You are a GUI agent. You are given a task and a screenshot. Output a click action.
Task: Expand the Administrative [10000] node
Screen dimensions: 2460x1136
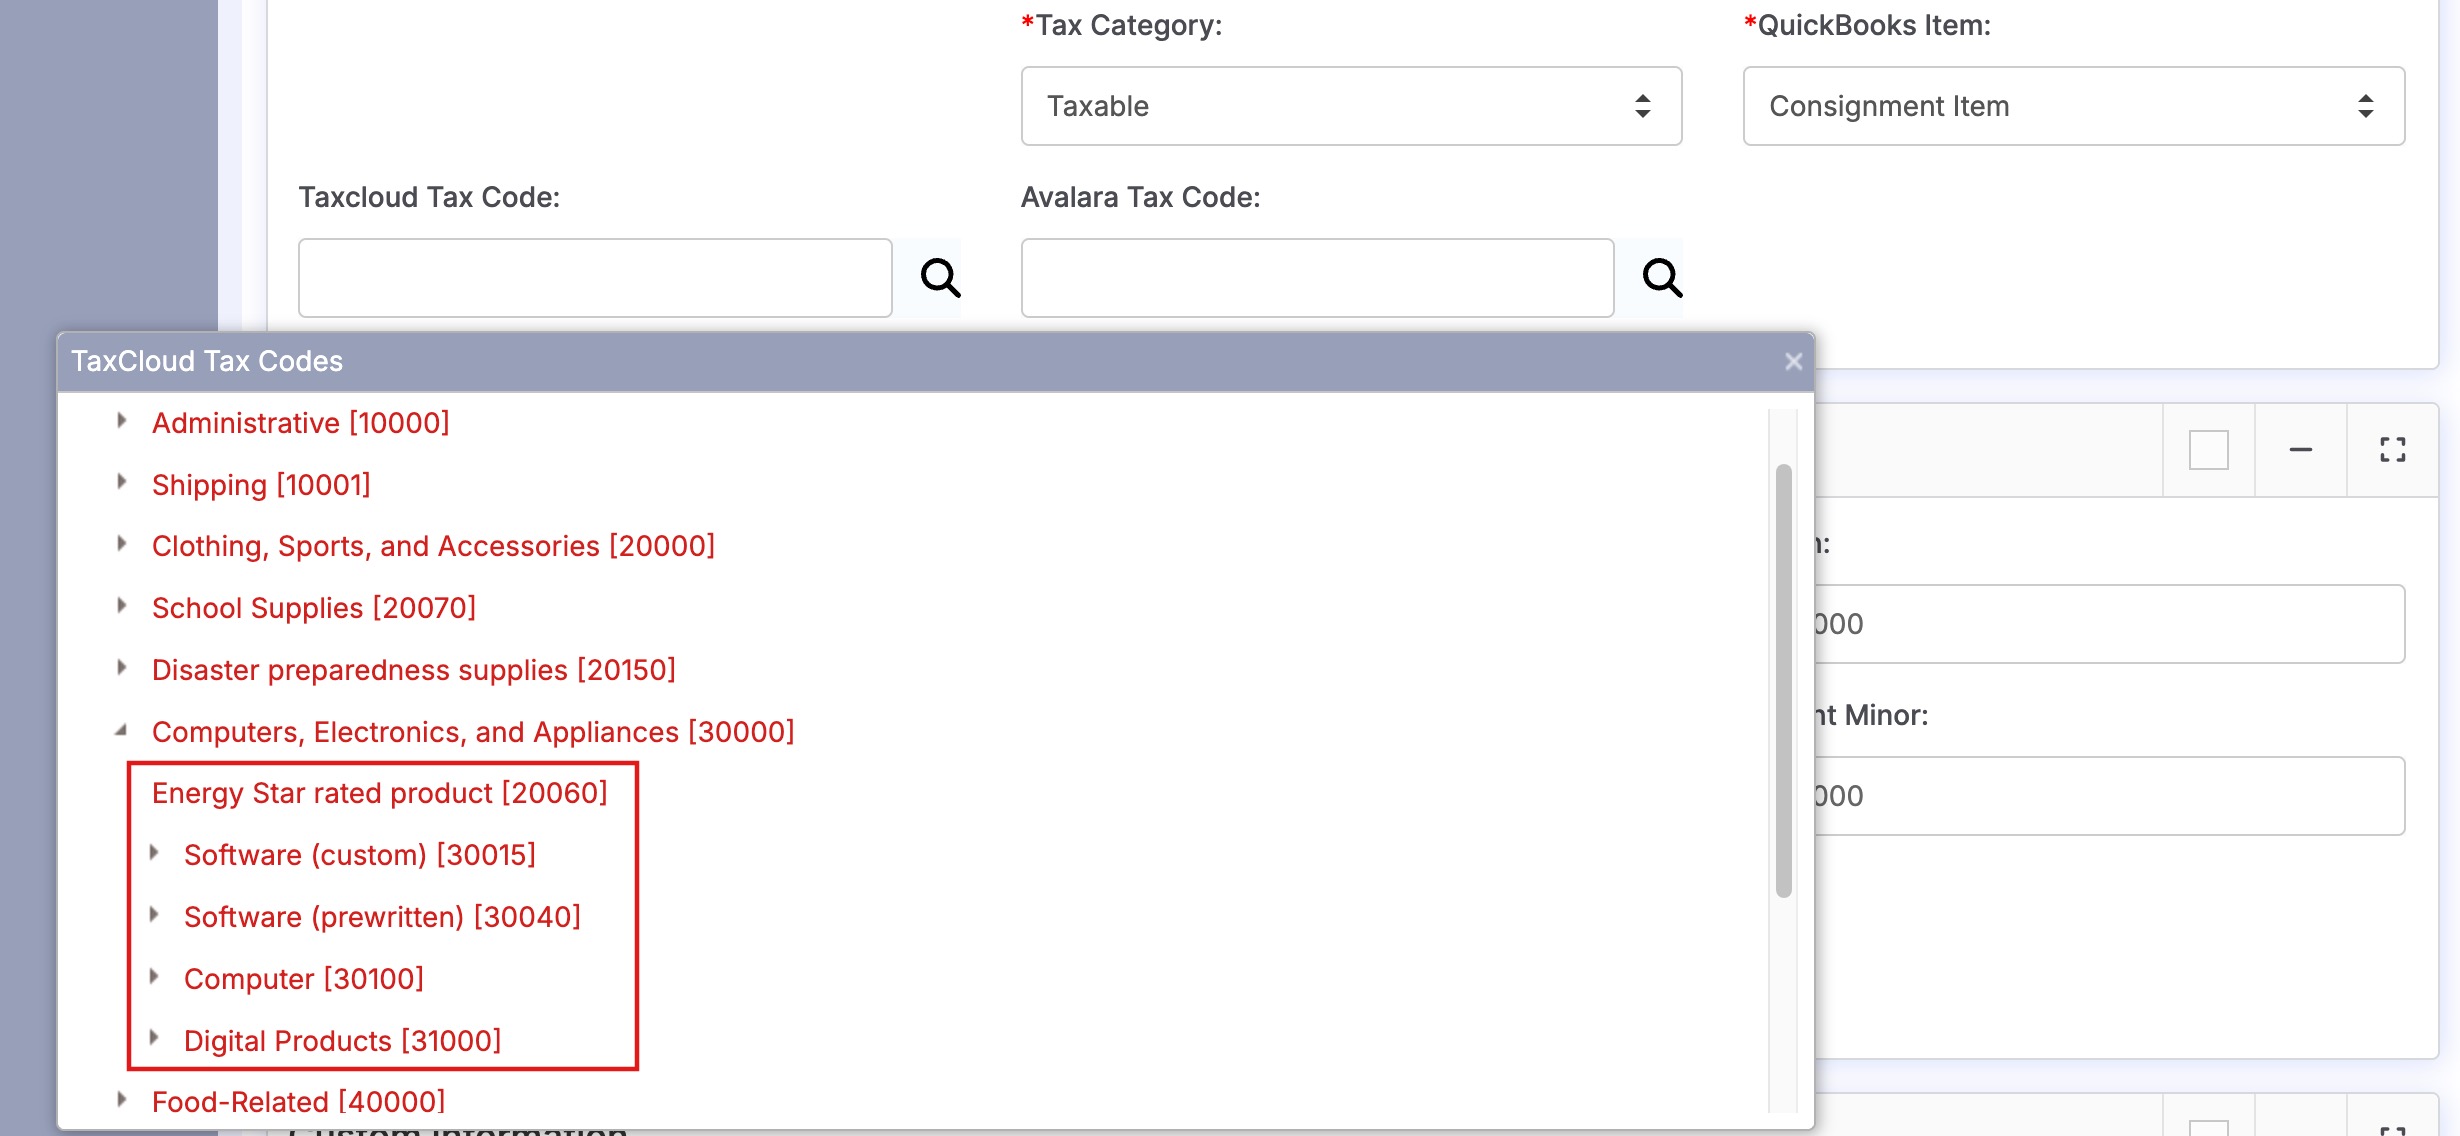point(121,421)
